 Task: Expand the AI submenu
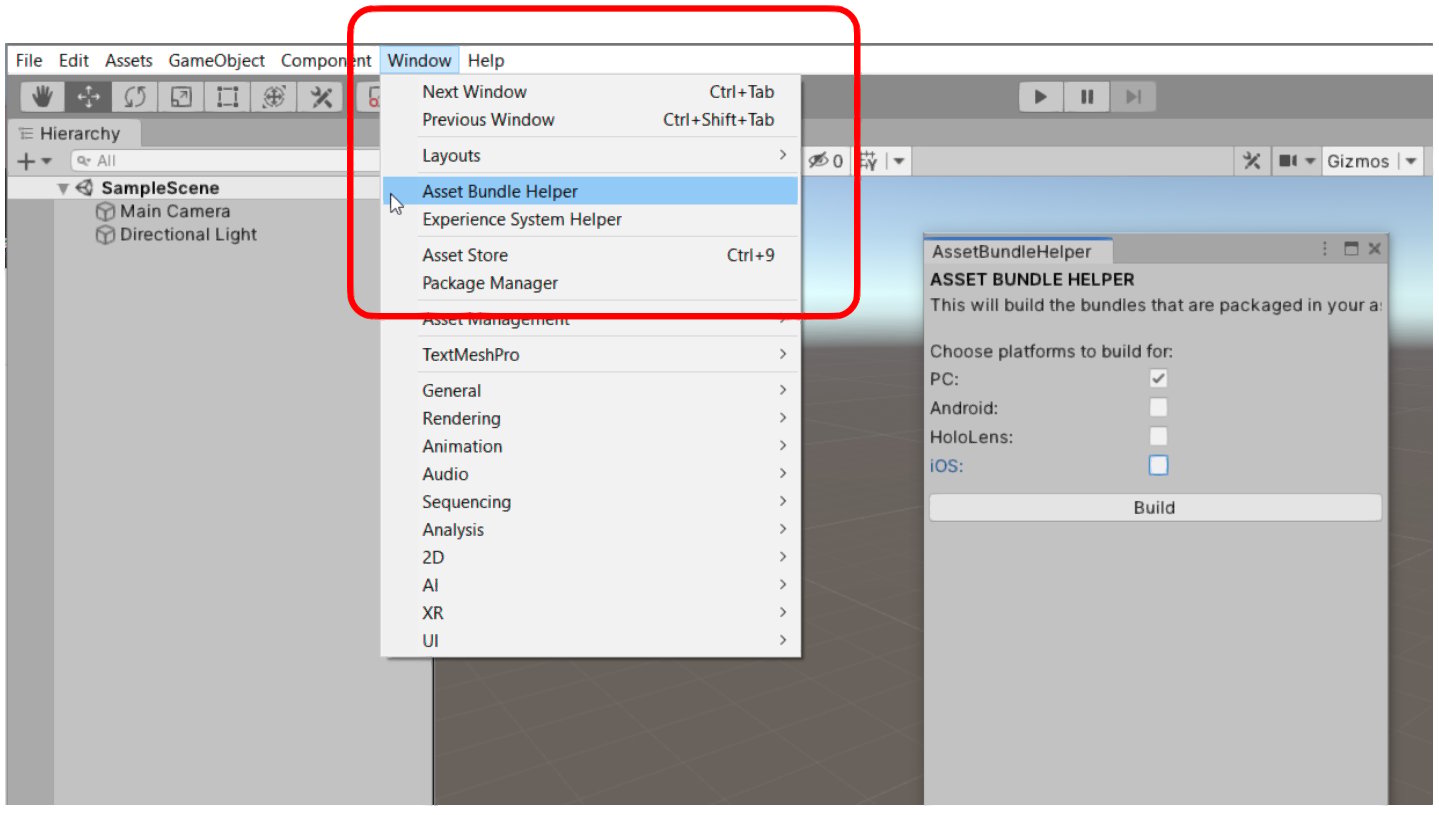(591, 585)
